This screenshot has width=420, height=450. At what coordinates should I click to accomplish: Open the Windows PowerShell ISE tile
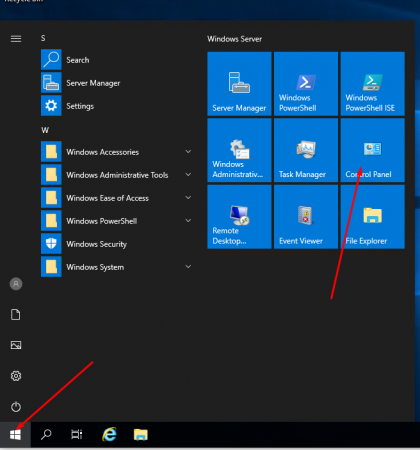[372, 84]
